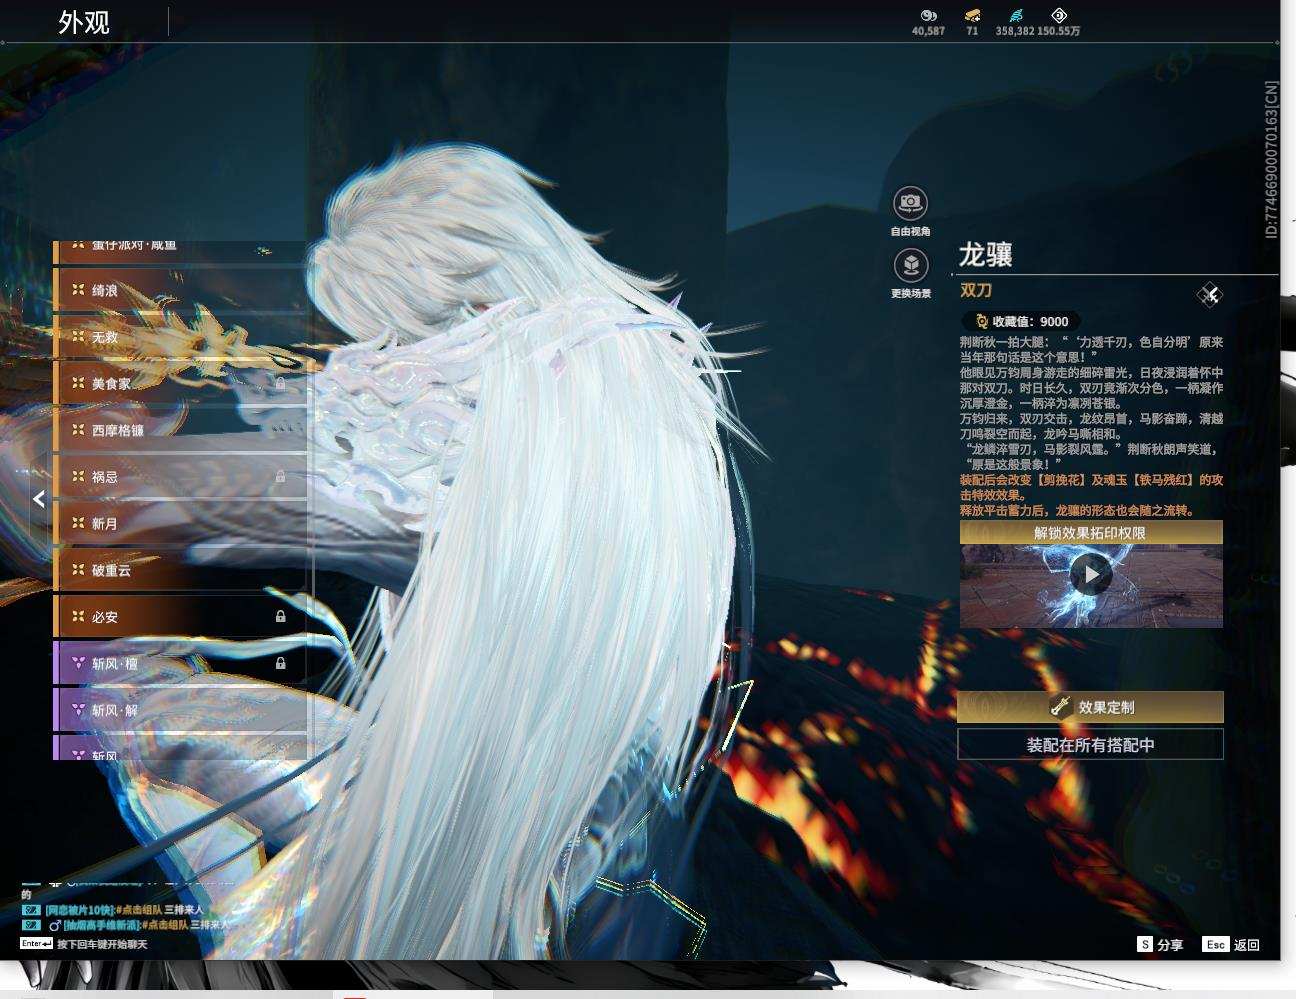Click the Esc key return icon
Screen dimensions: 1296x999
pyautogui.click(x=1215, y=944)
